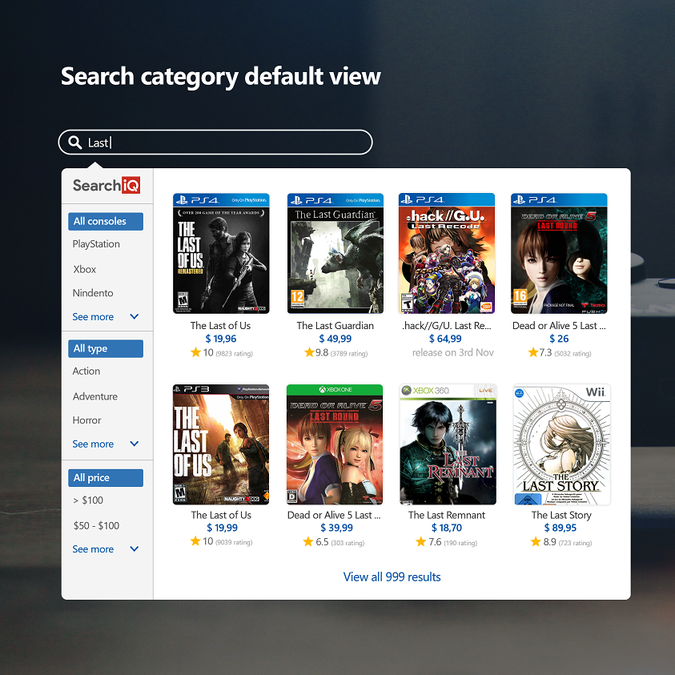Viewport: 675px width, 675px height.
Task: Filter by Nindento console
Action: [93, 293]
